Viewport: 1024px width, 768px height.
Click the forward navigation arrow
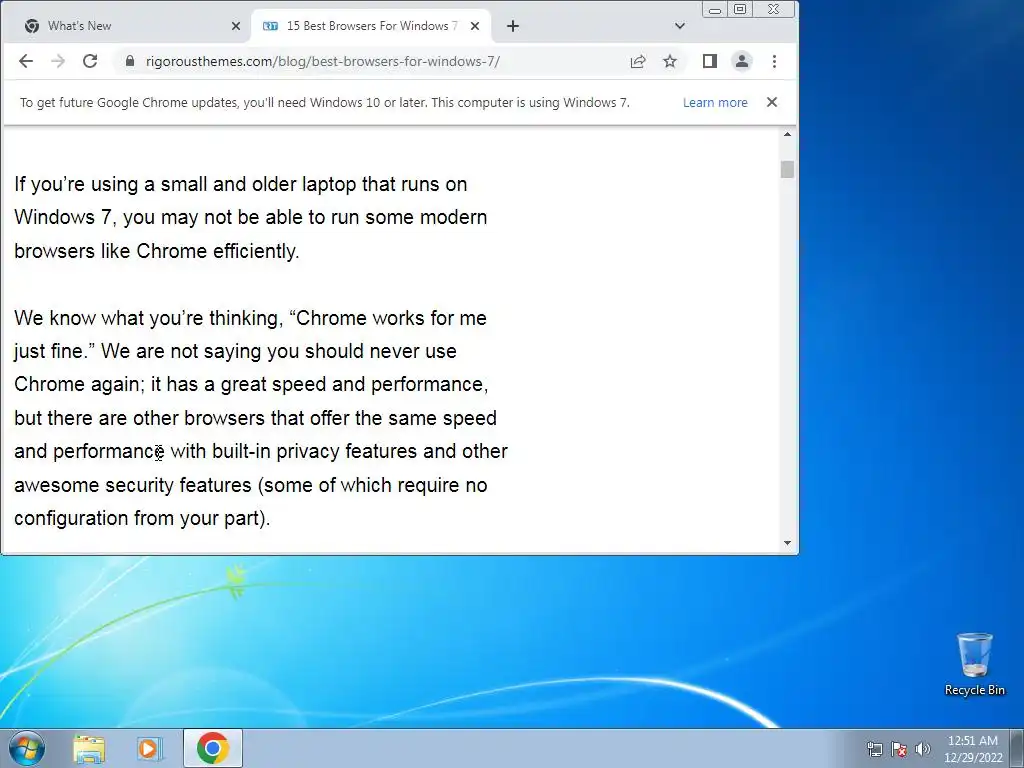(57, 61)
